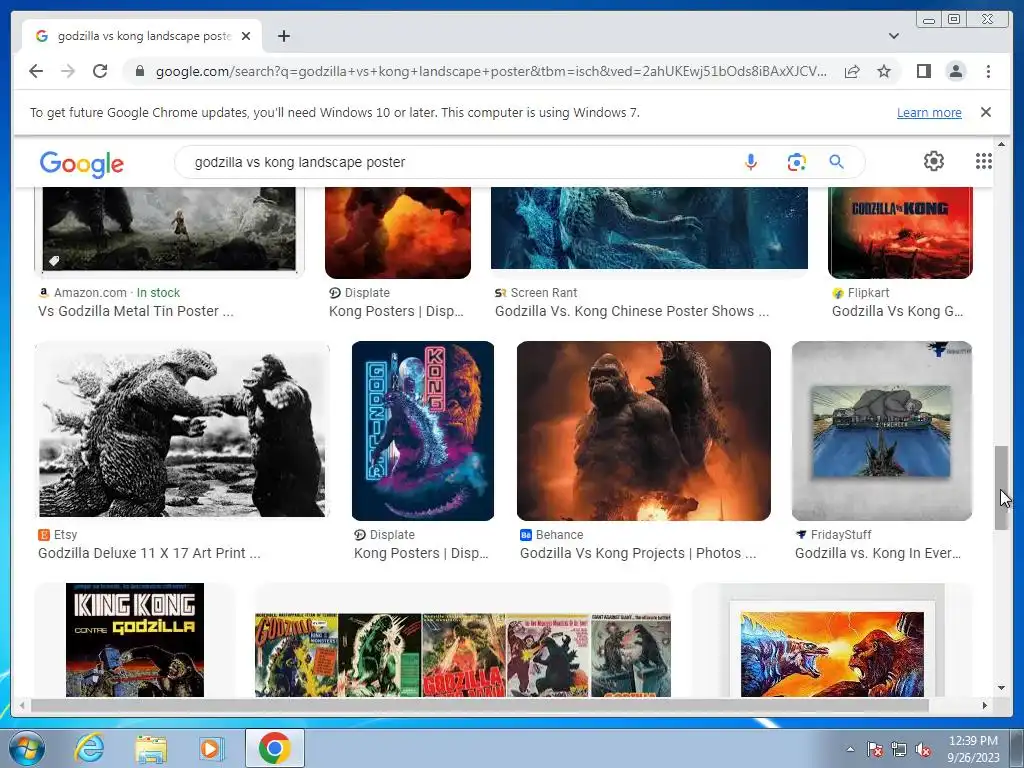Click the Amazon.com In stock label
Image resolution: width=1024 pixels, height=768 pixels.
click(x=109, y=293)
